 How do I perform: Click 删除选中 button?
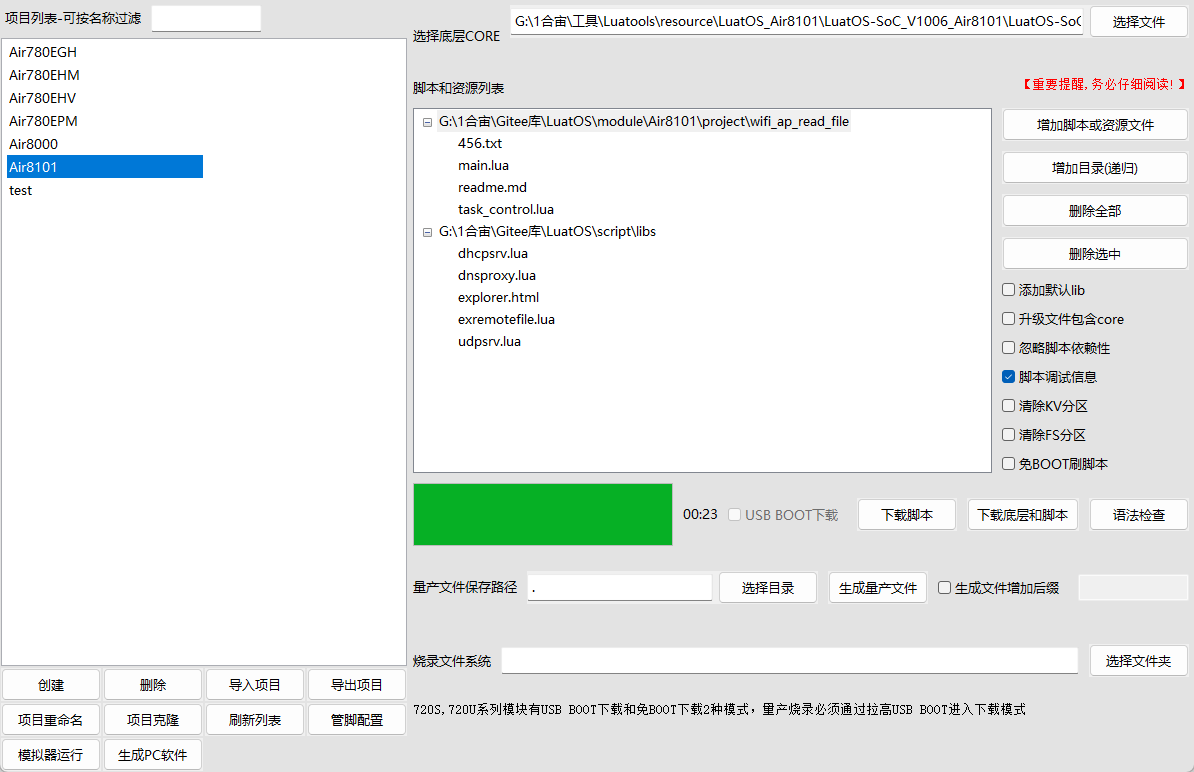1095,254
